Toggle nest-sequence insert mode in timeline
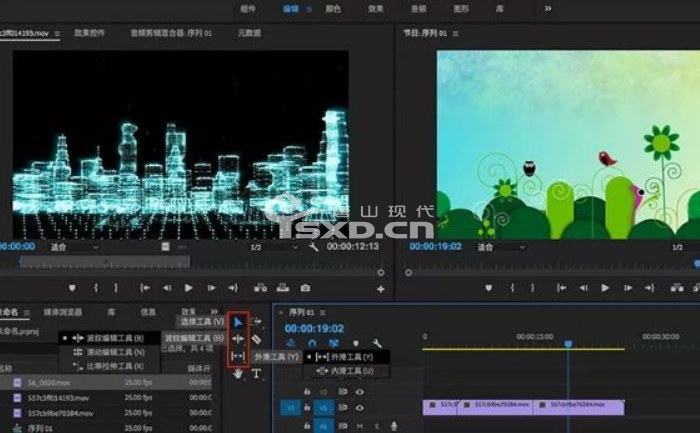700x433 pixels. 291,343
